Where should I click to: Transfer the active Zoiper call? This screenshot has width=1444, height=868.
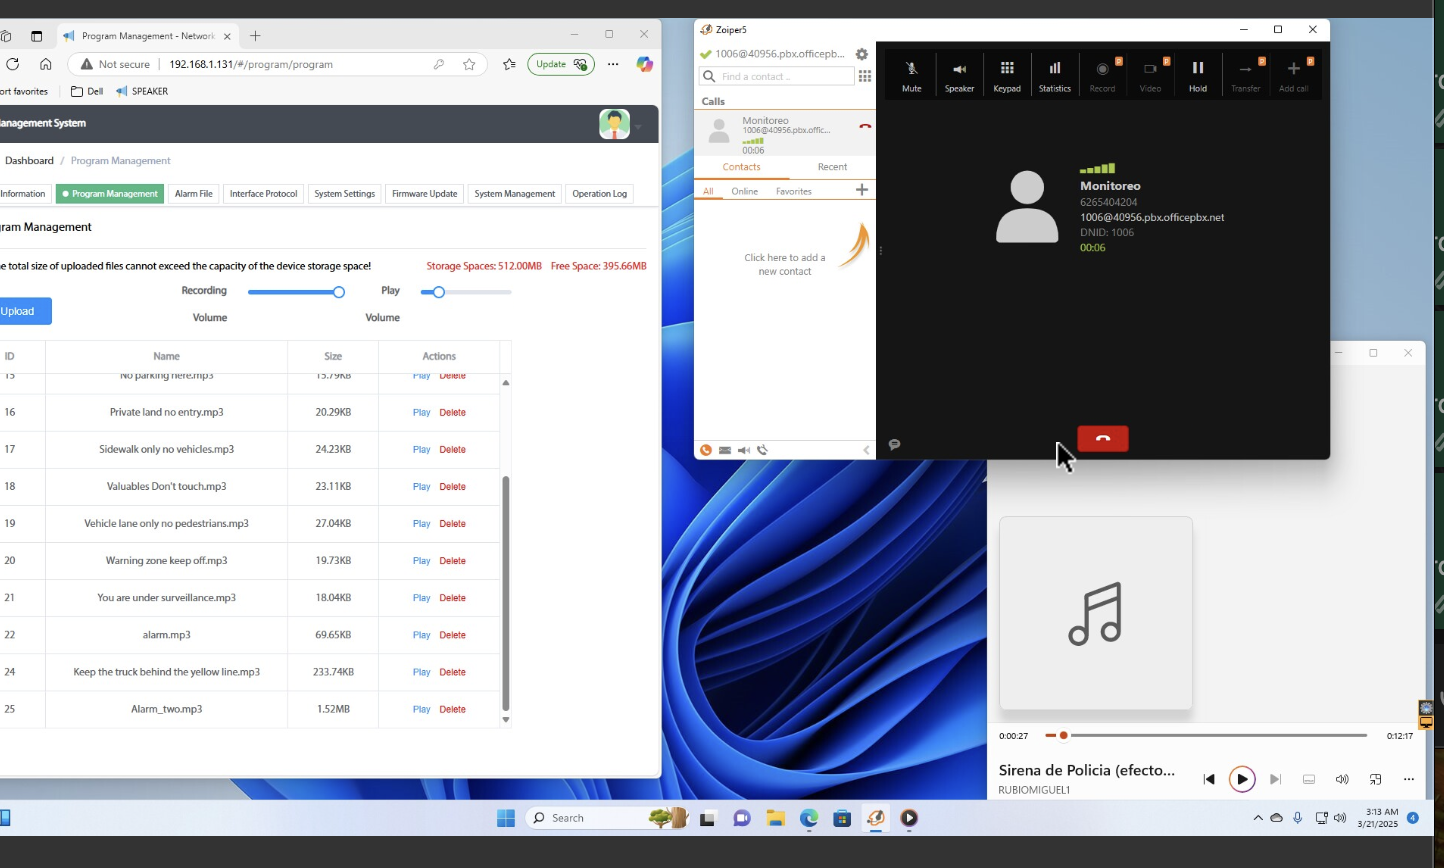click(x=1245, y=75)
